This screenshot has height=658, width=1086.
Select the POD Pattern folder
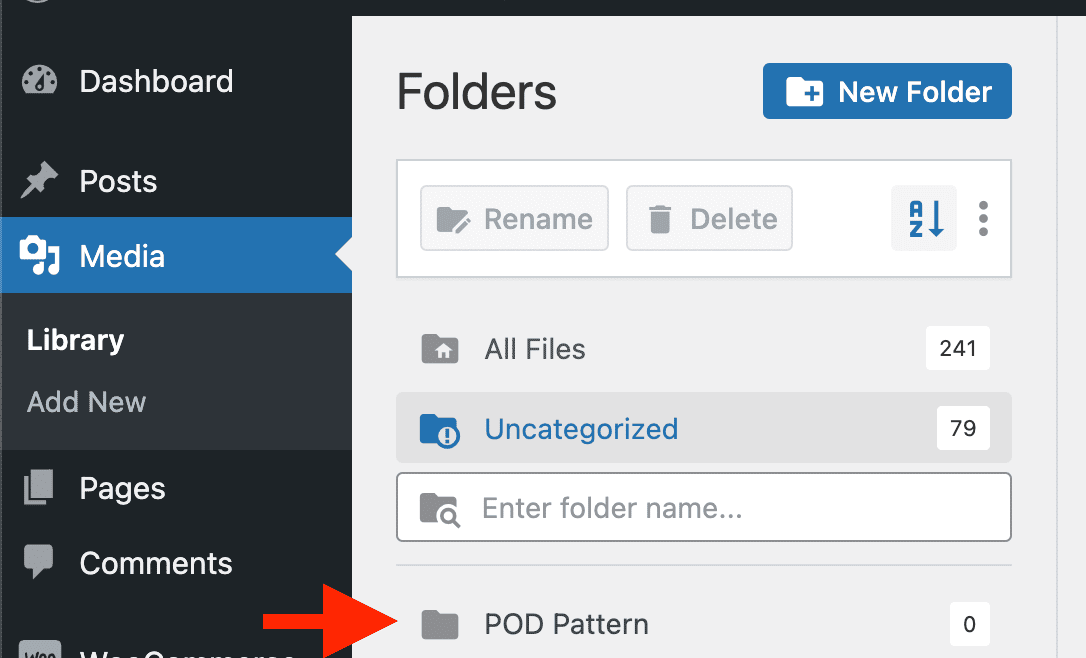tap(566, 623)
